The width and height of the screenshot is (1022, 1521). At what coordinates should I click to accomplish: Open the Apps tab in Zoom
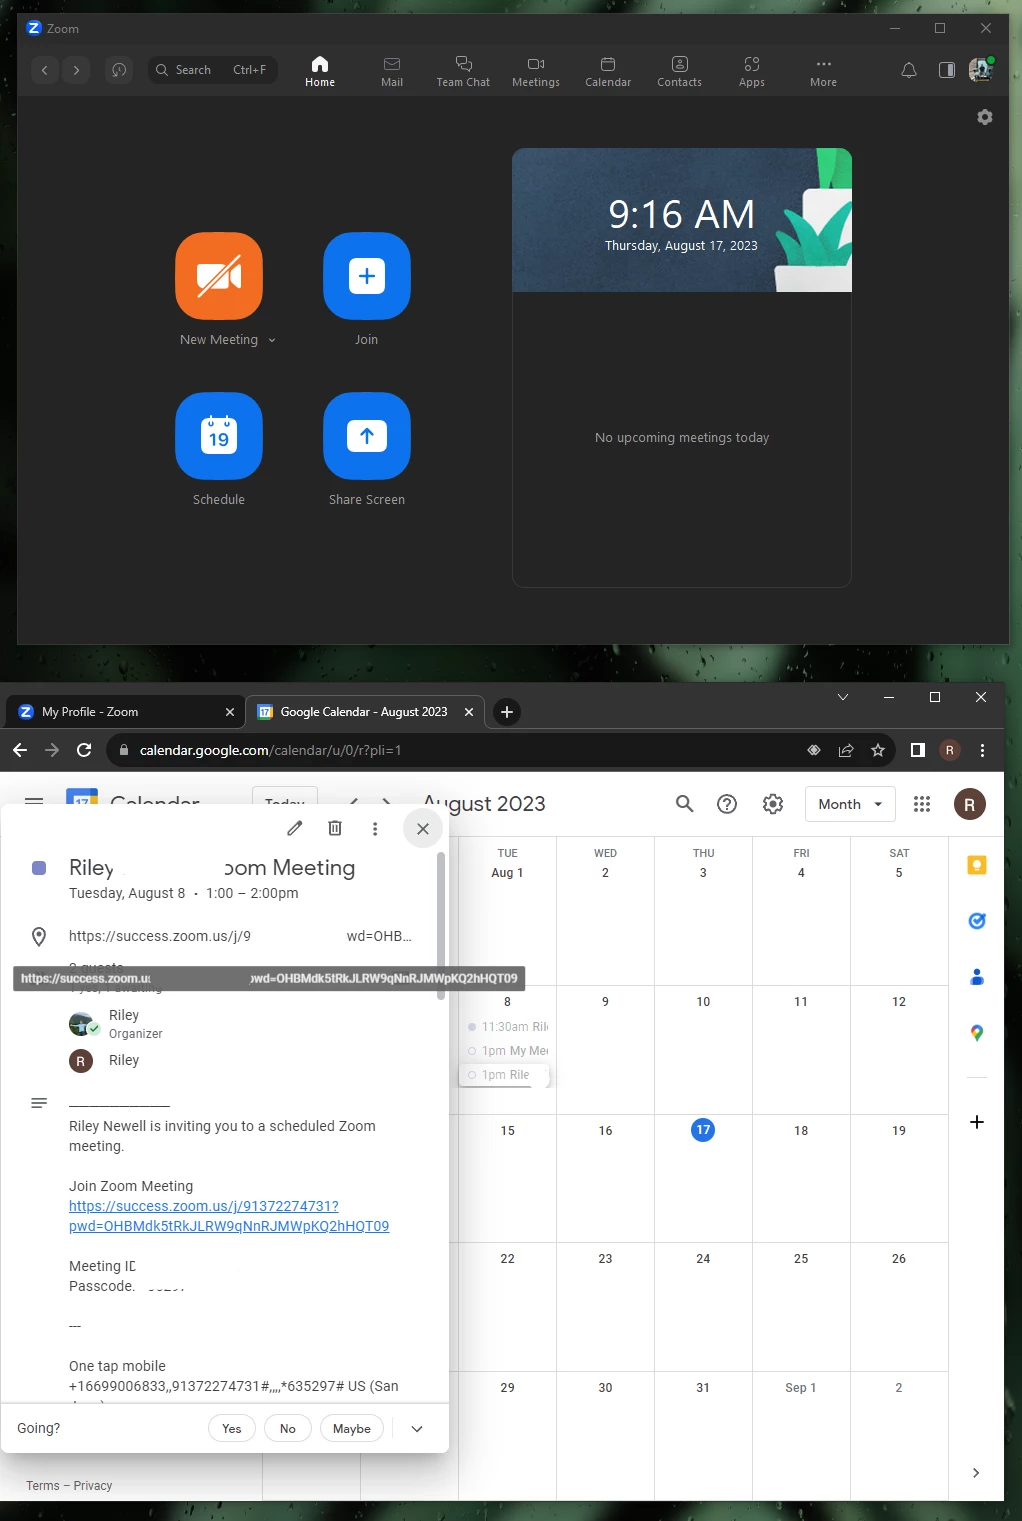pos(752,72)
